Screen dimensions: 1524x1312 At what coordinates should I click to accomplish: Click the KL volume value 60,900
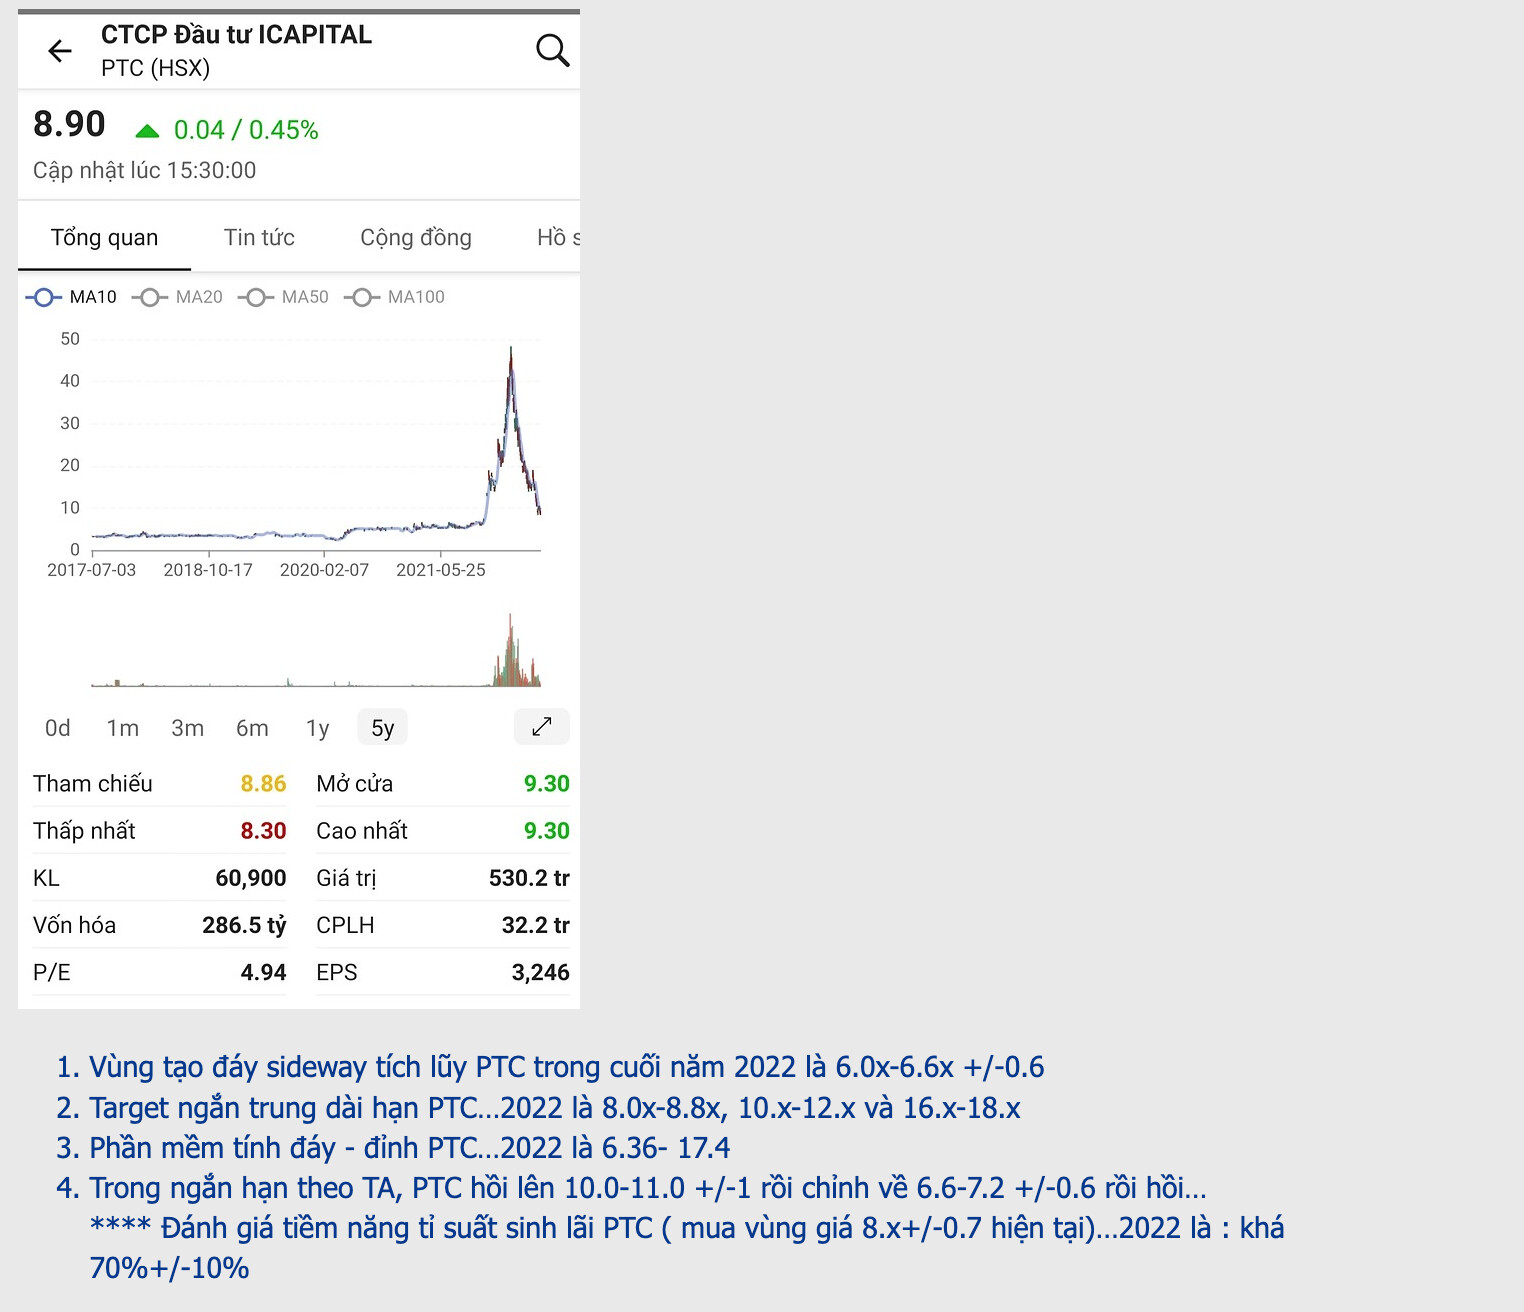[x=251, y=878]
